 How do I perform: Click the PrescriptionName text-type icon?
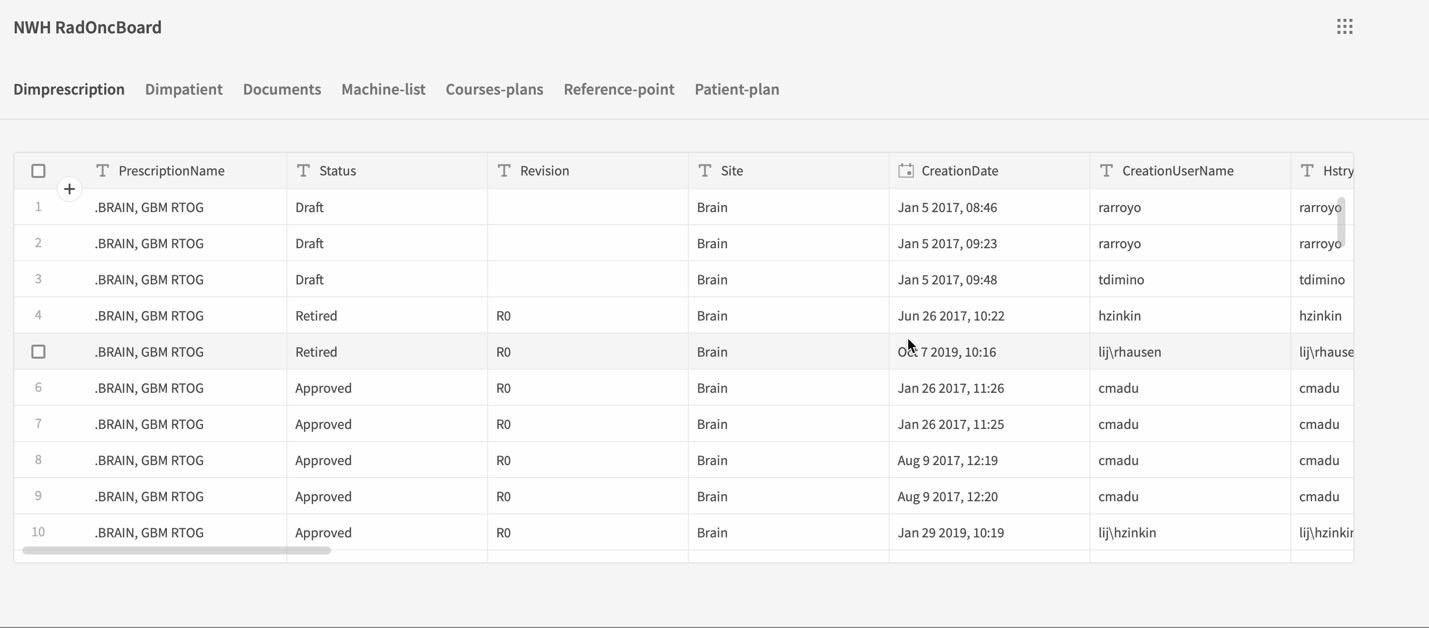tap(102, 171)
